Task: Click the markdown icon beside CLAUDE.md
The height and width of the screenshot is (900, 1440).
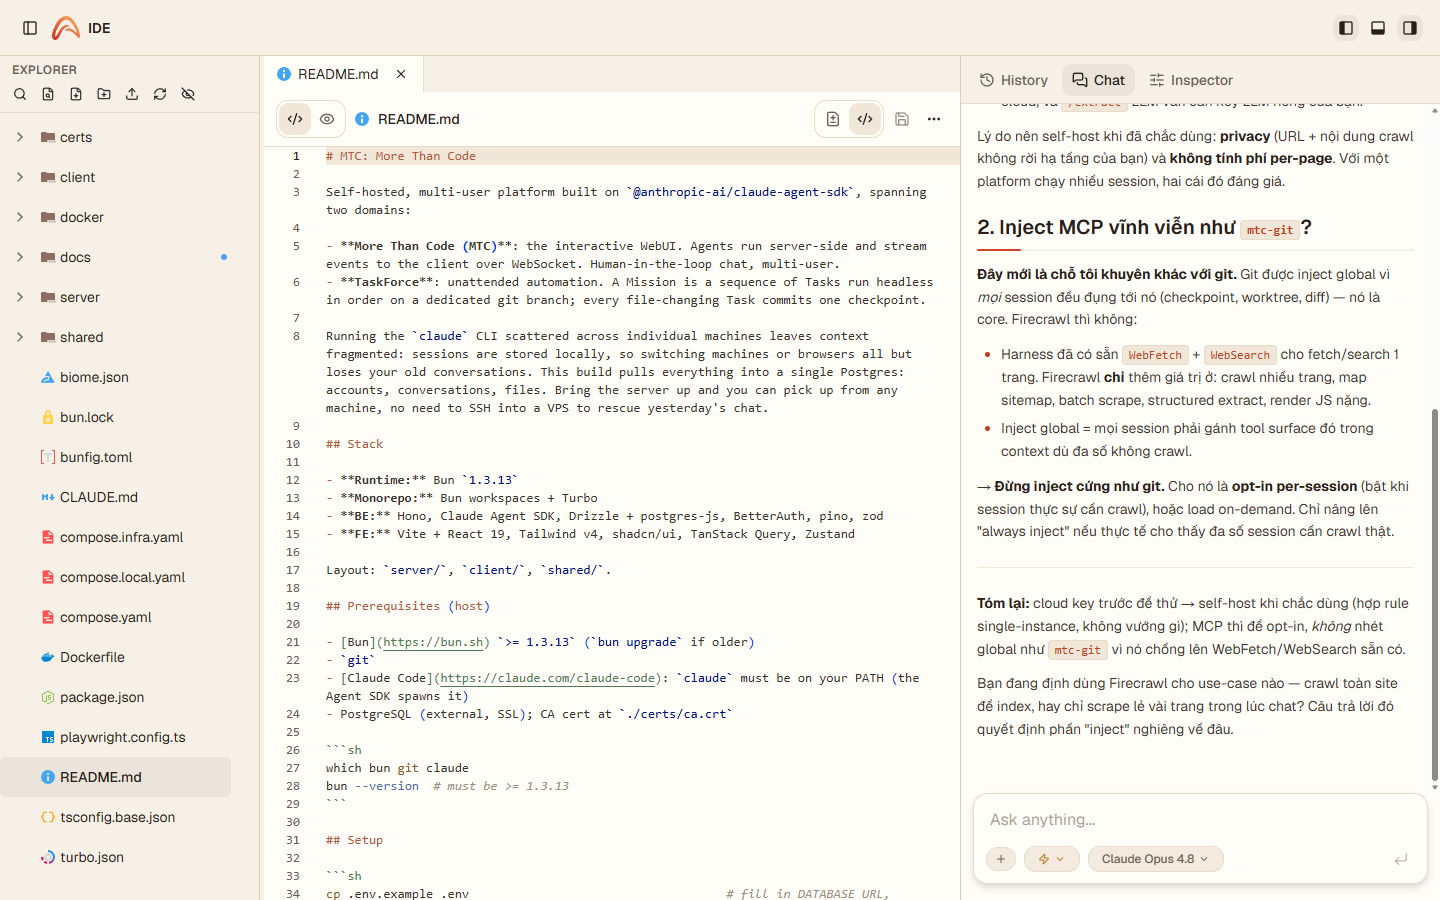Action: click(48, 497)
